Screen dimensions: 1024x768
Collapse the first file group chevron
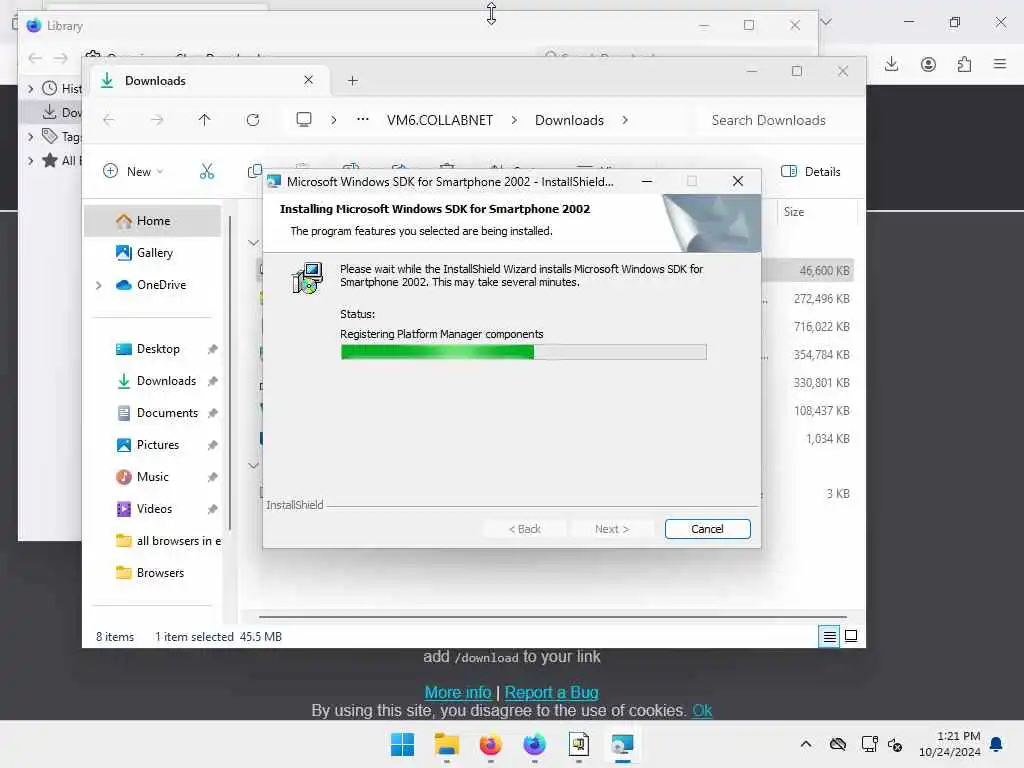pos(253,243)
